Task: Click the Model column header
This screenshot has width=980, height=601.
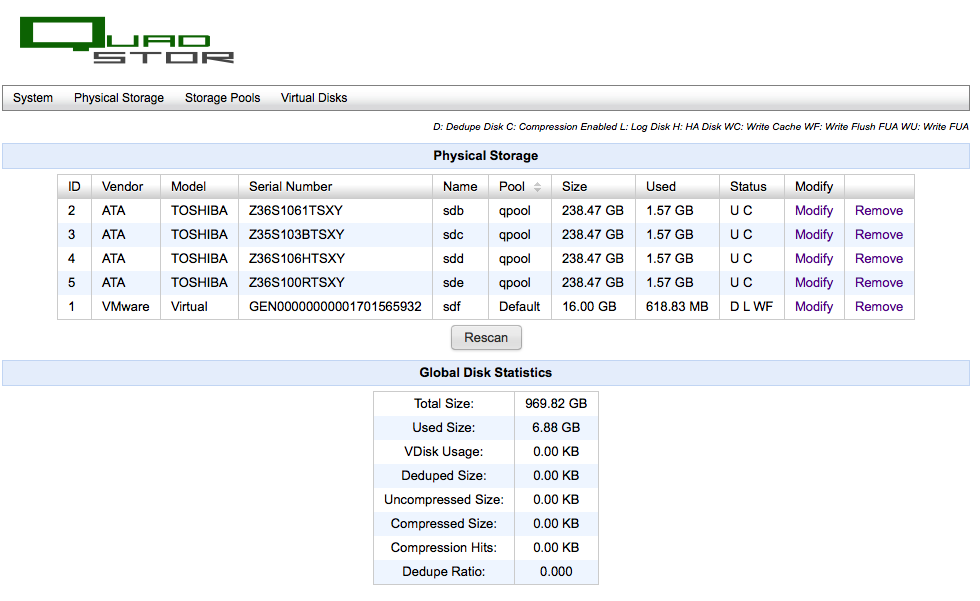Action: (x=199, y=187)
